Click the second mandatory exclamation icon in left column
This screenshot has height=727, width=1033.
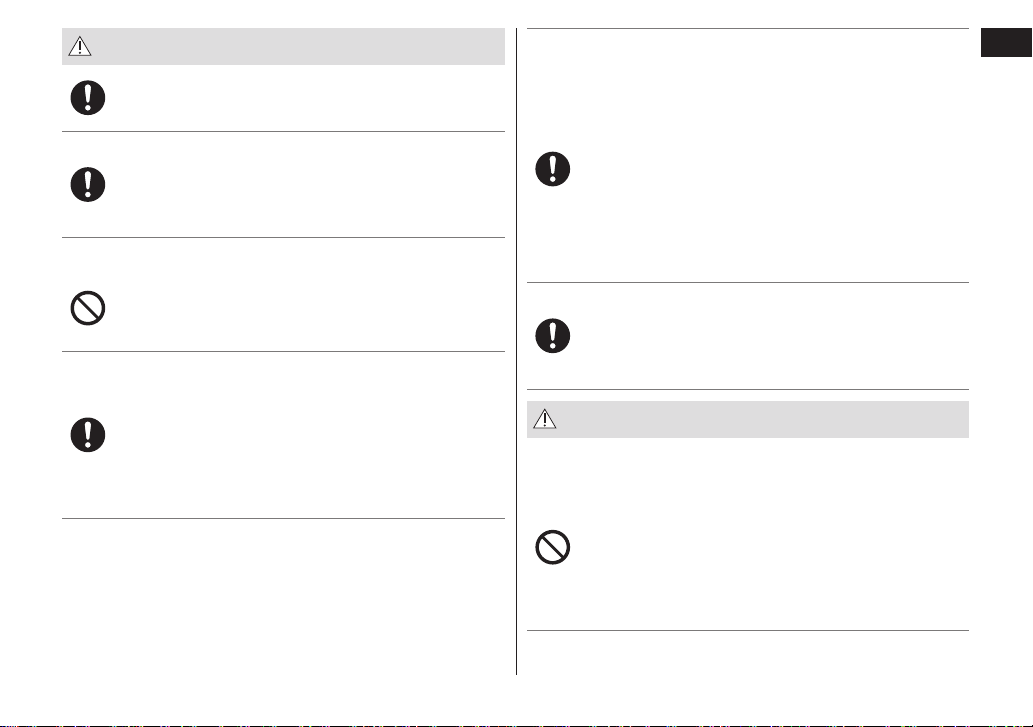point(88,184)
